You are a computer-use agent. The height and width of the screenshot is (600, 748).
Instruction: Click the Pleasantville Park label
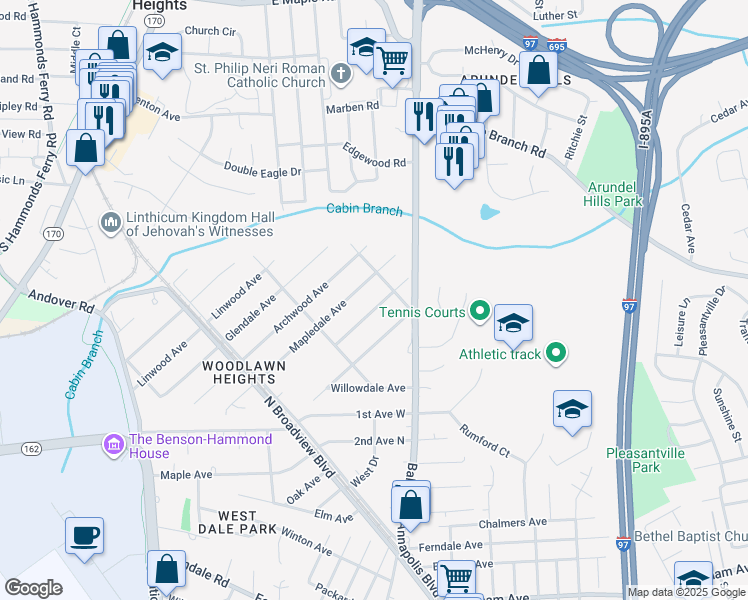(645, 460)
